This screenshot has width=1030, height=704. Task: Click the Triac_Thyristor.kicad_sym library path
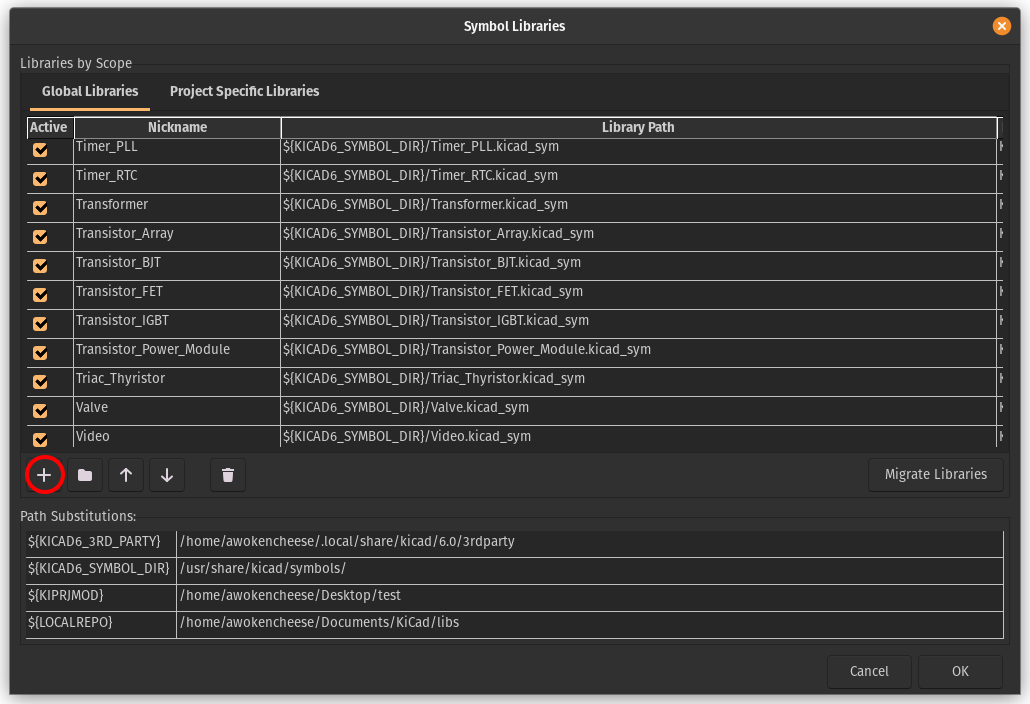638,381
